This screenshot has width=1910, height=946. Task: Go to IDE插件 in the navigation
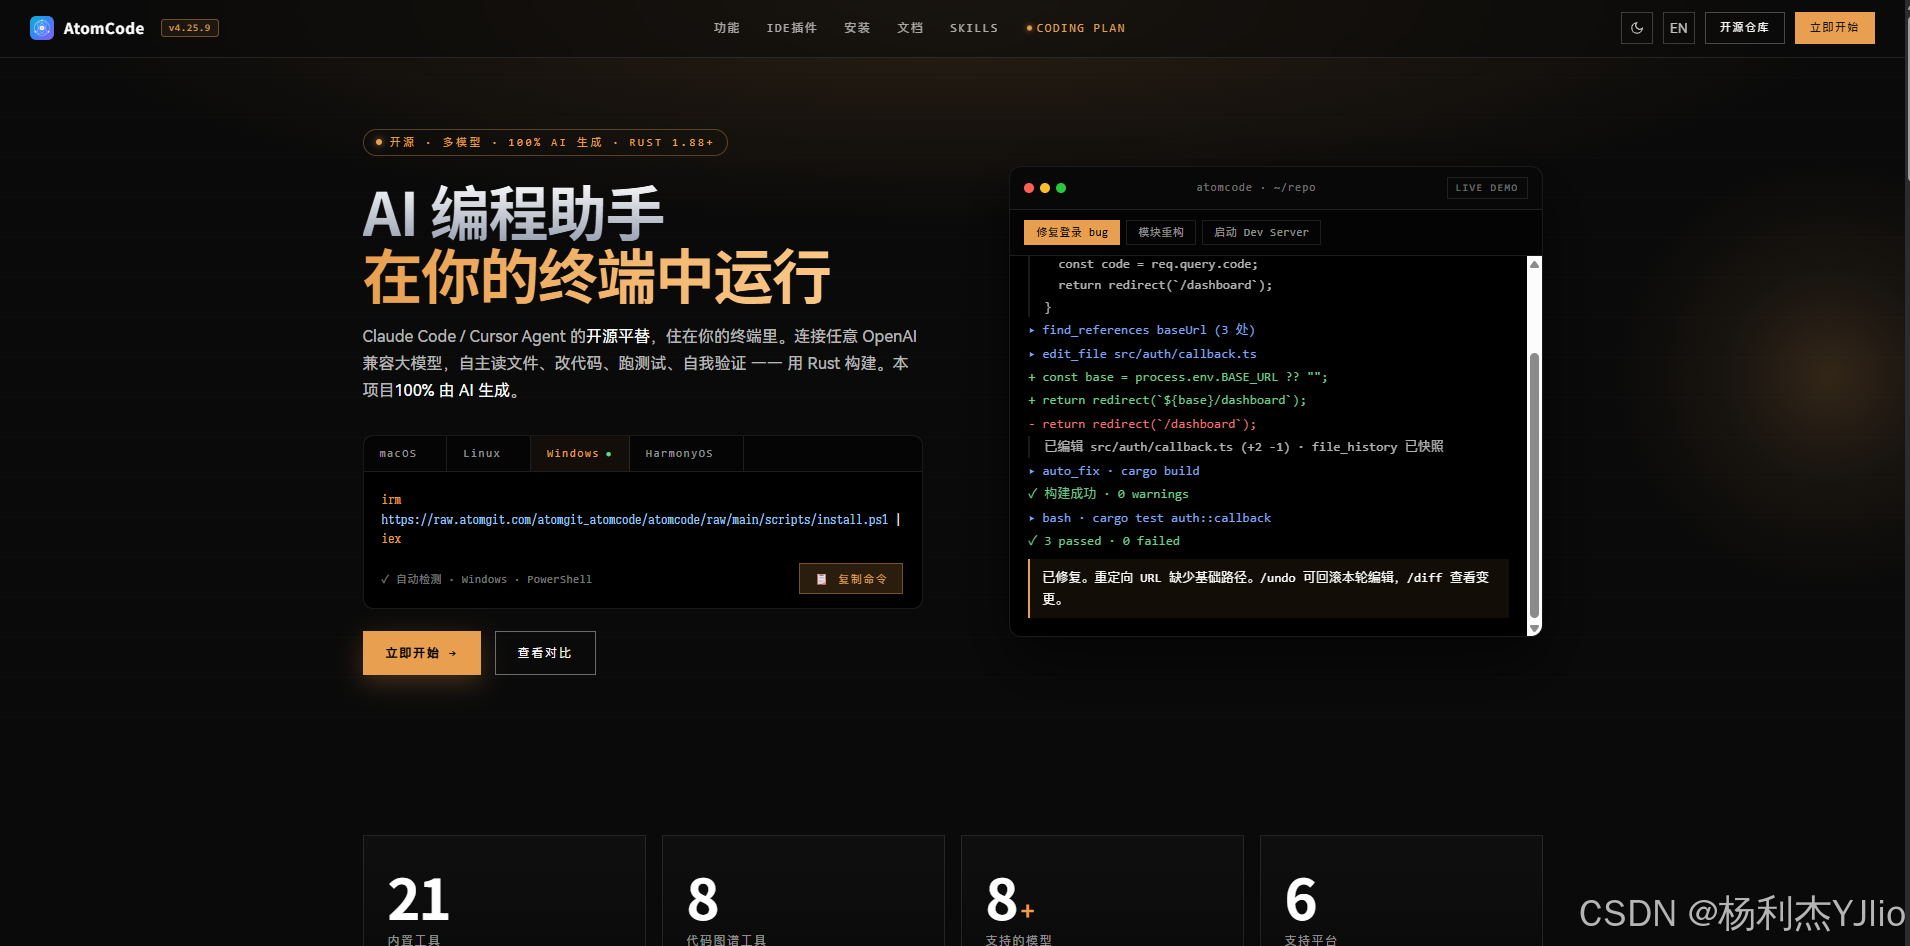coord(792,28)
